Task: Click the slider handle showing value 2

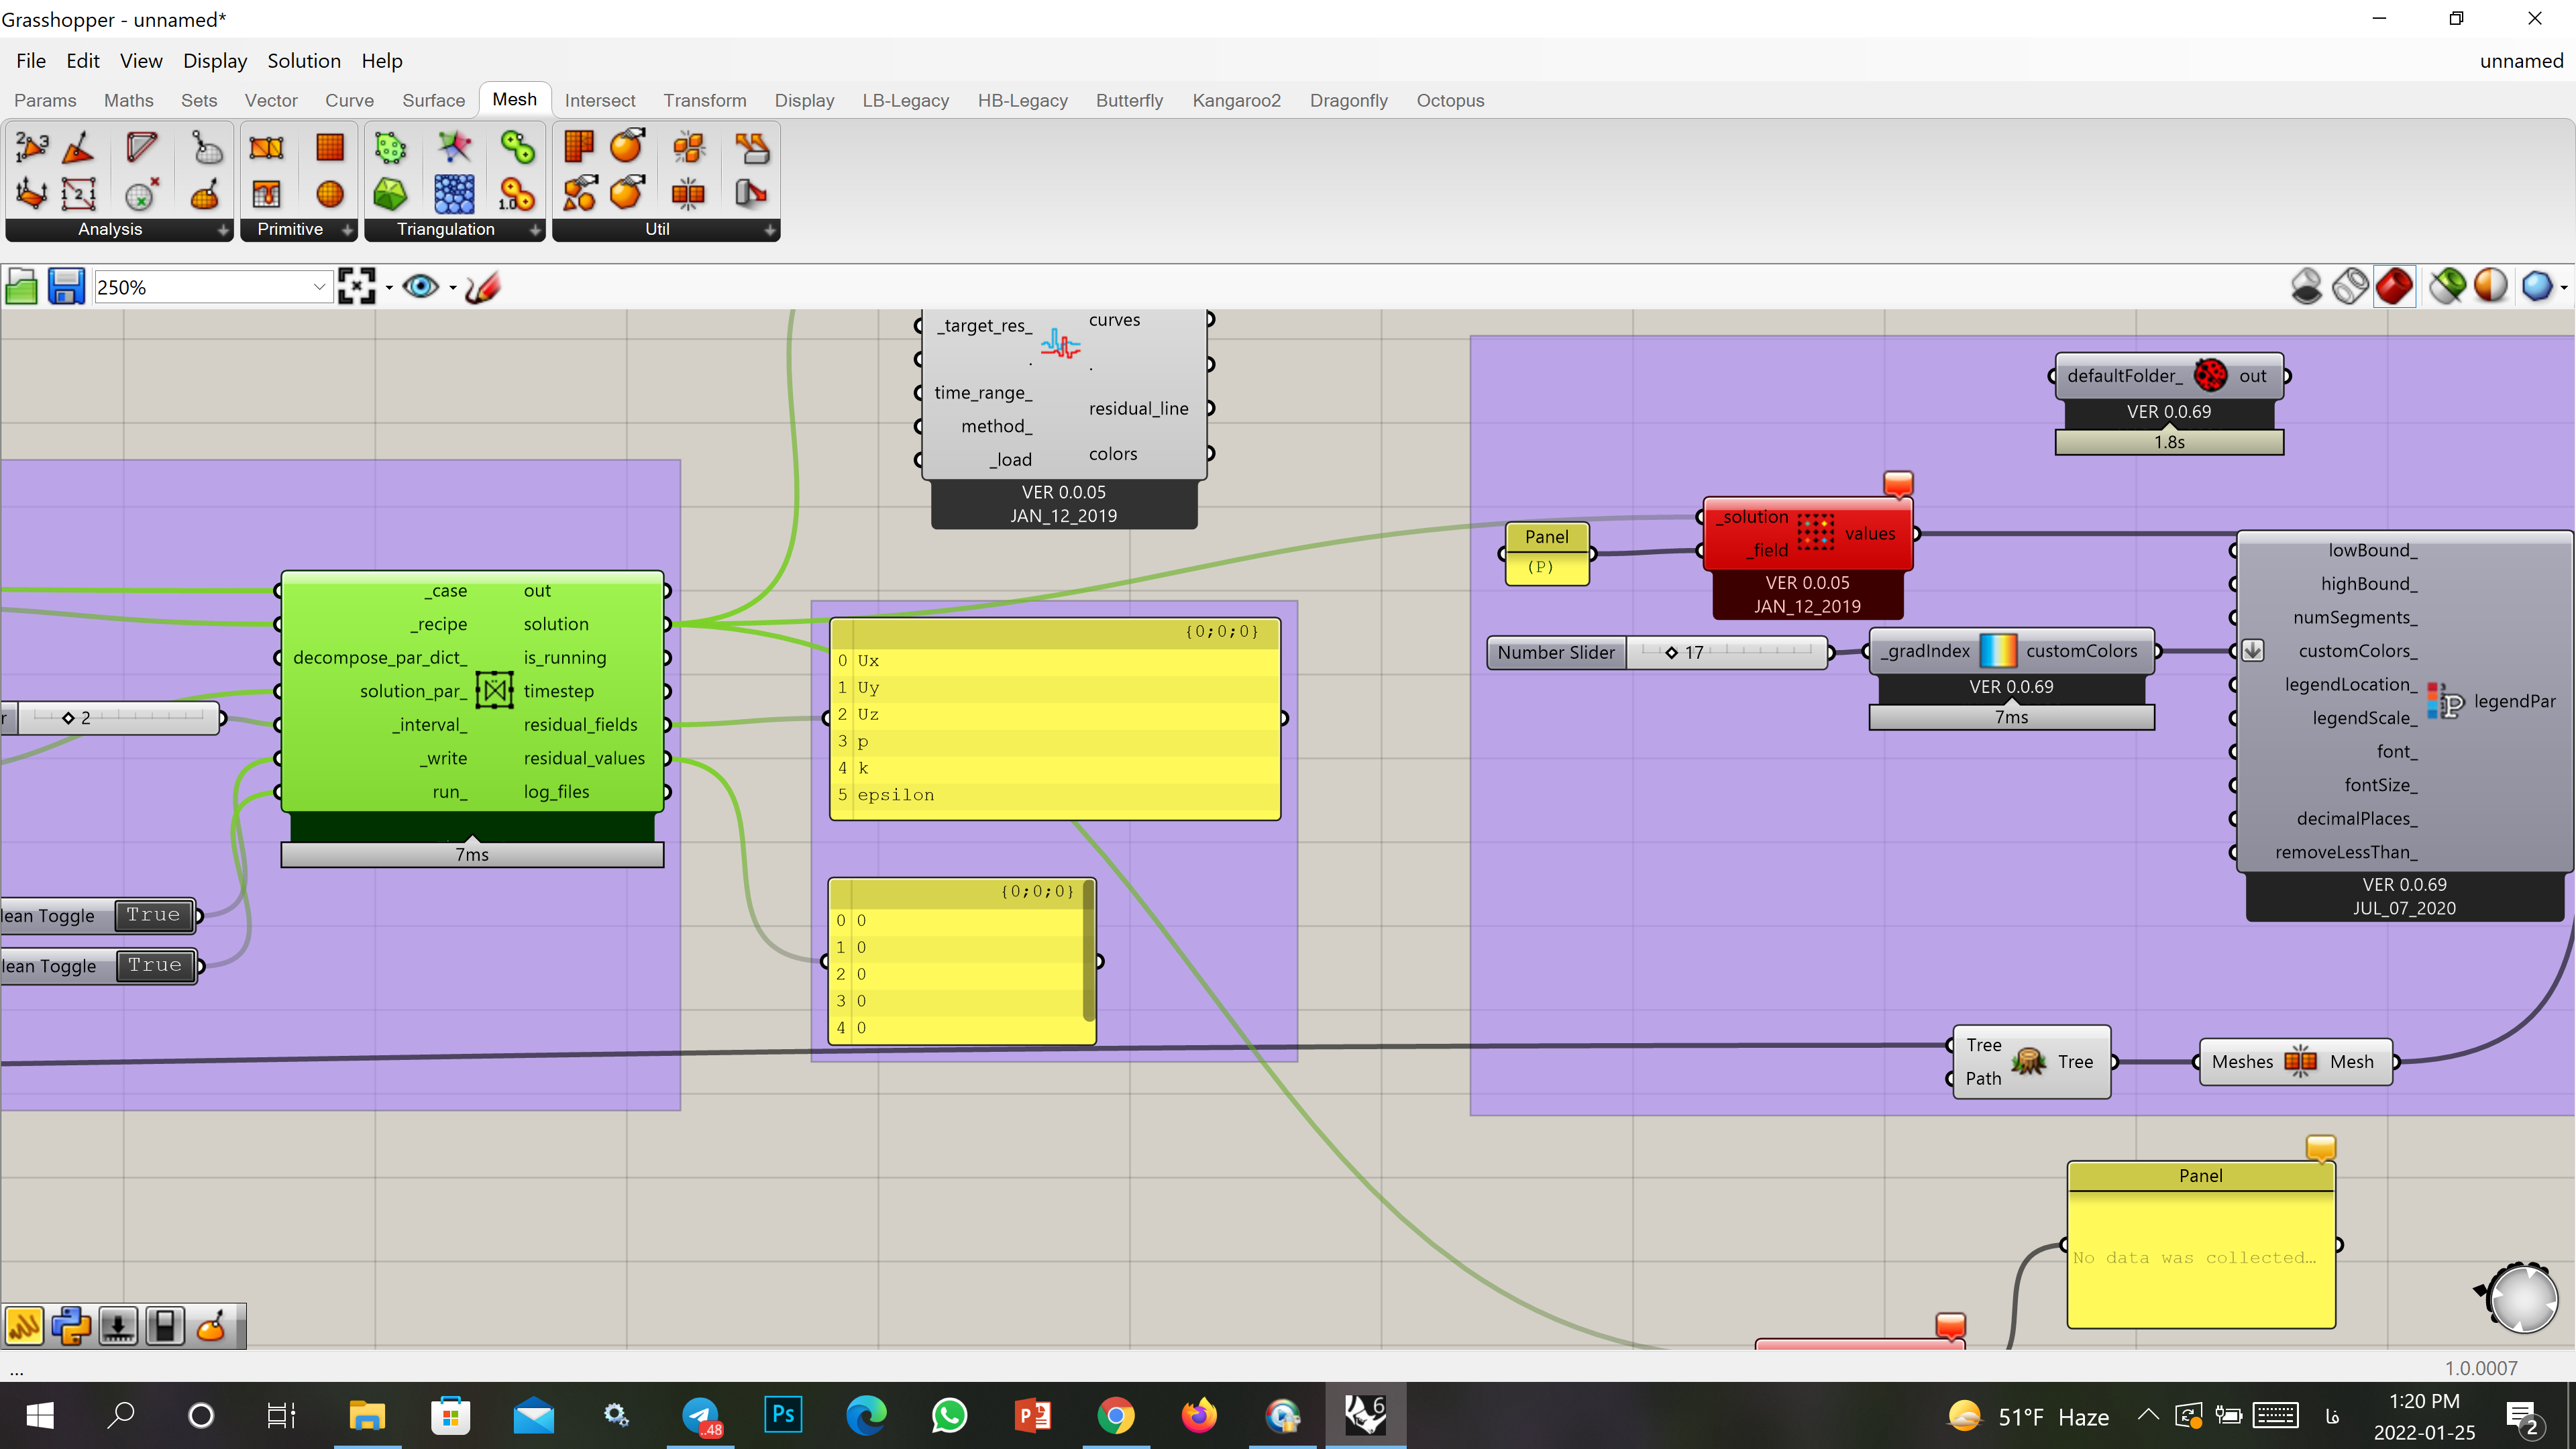Action: 68,717
